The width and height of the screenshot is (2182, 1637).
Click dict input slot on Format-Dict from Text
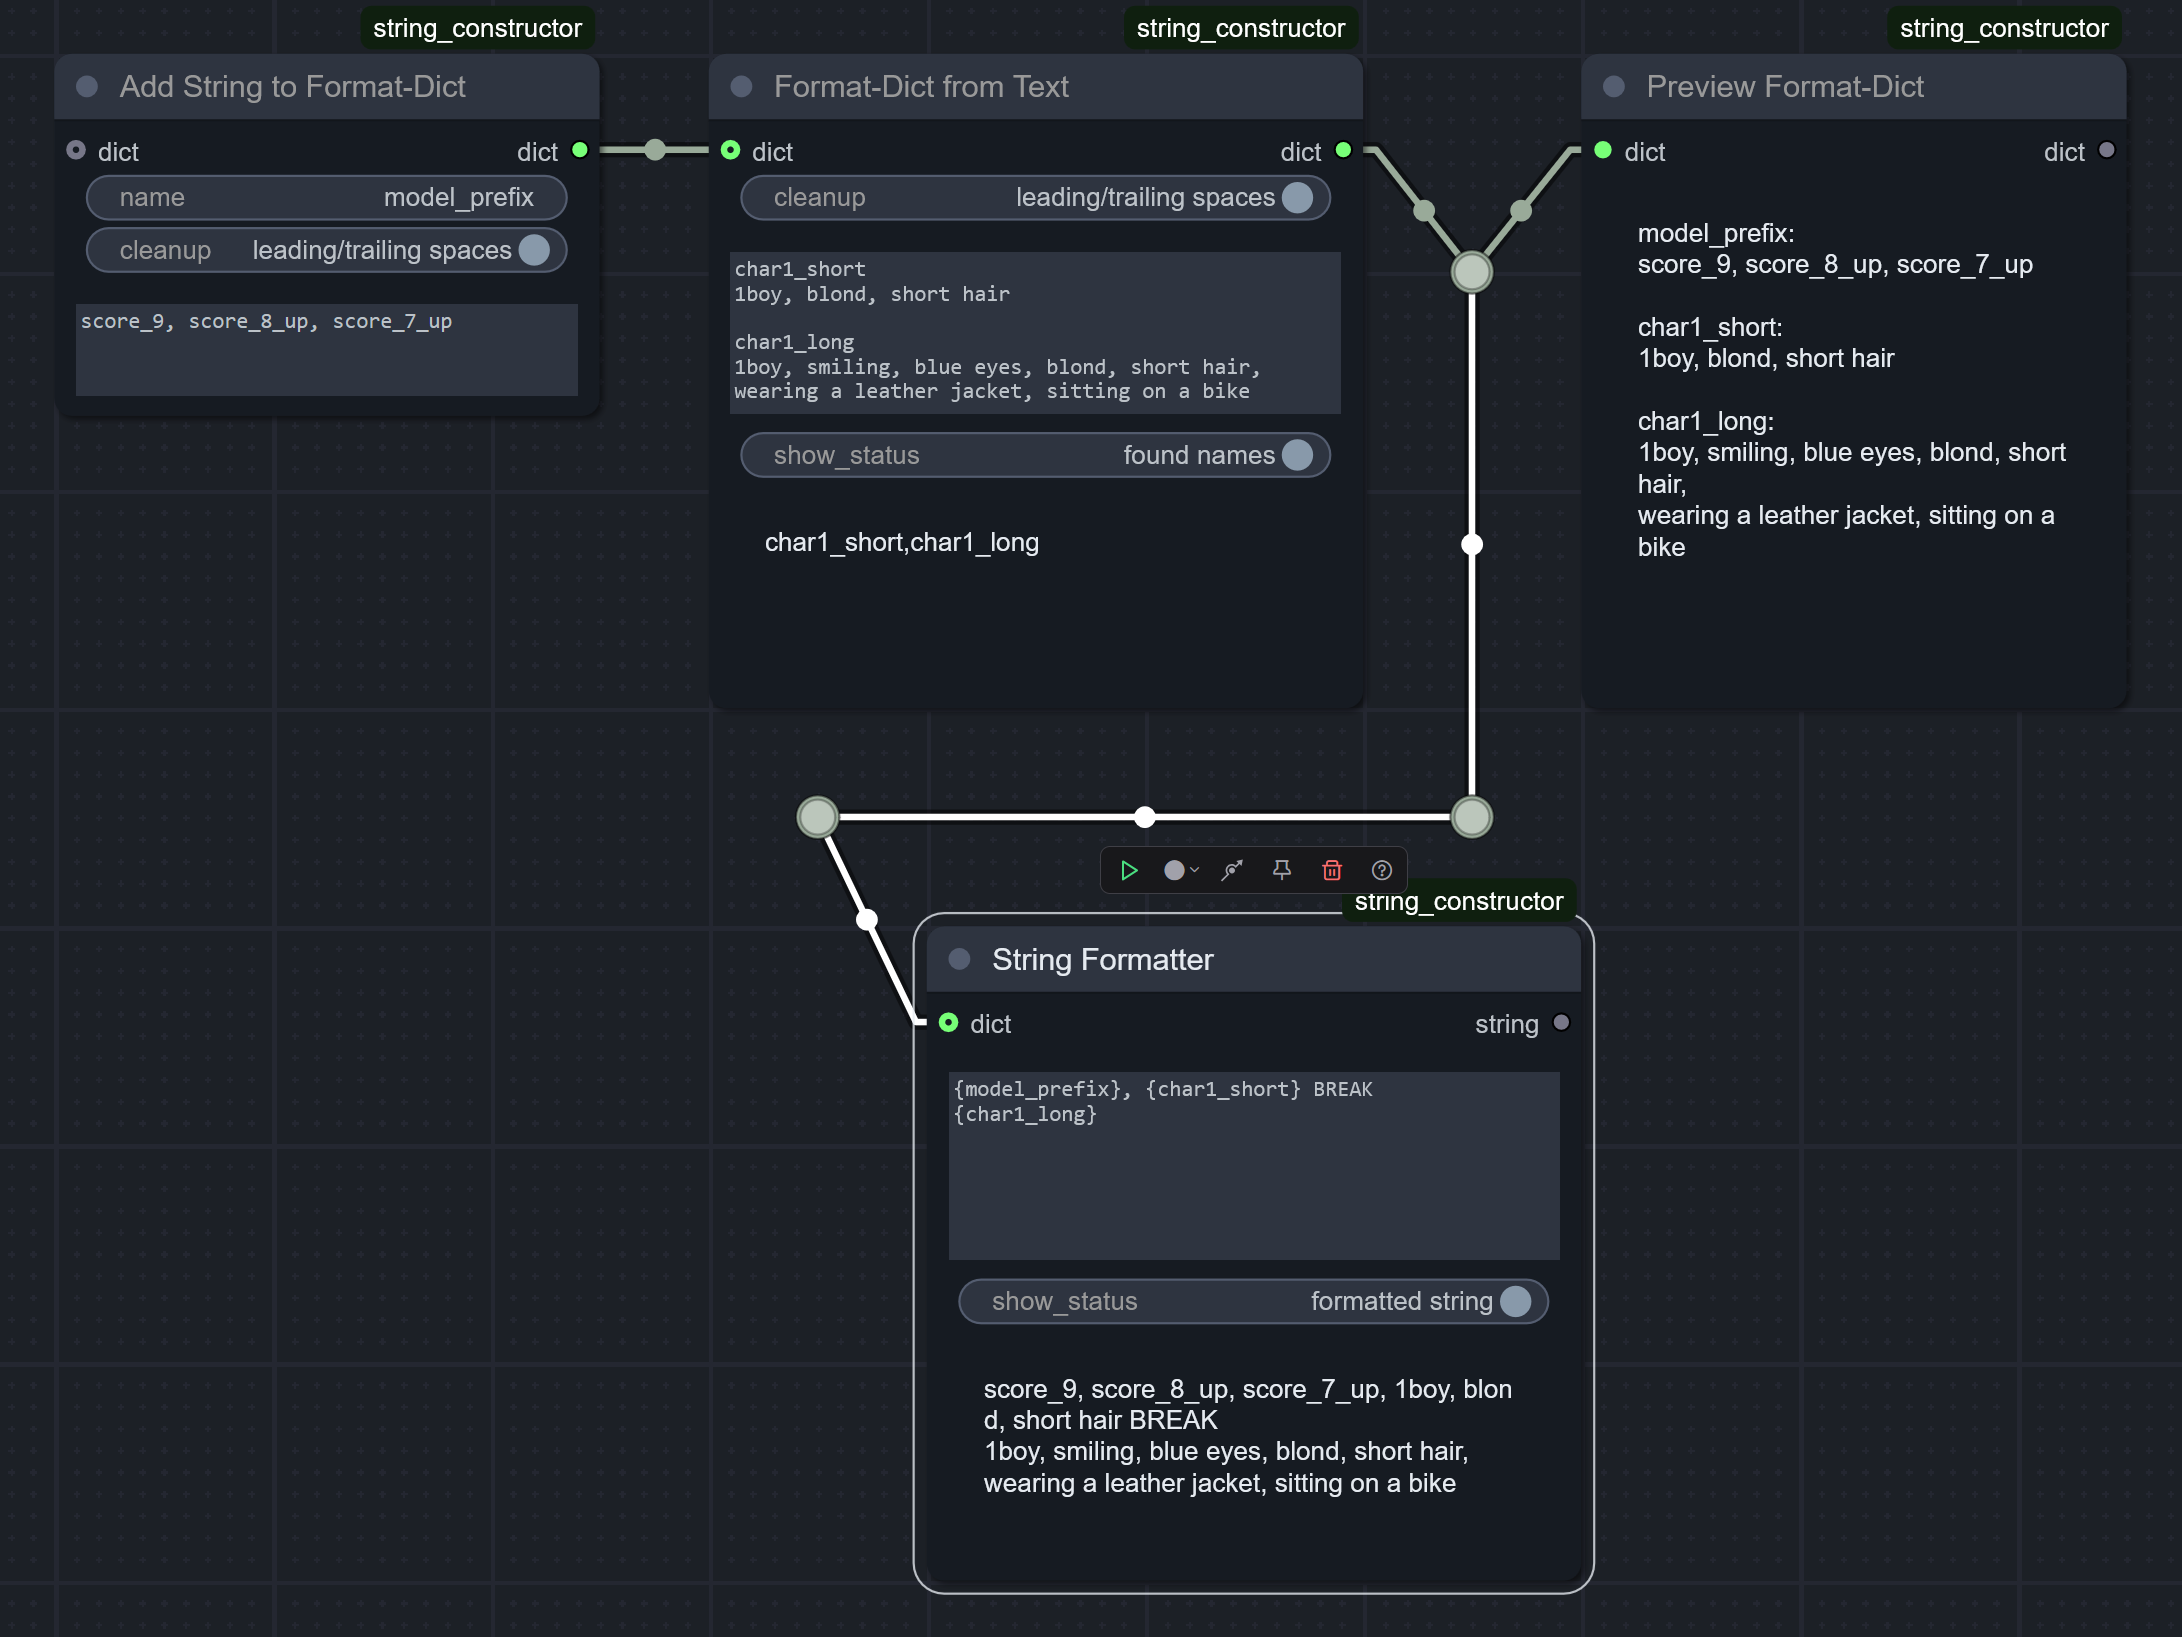tap(731, 151)
